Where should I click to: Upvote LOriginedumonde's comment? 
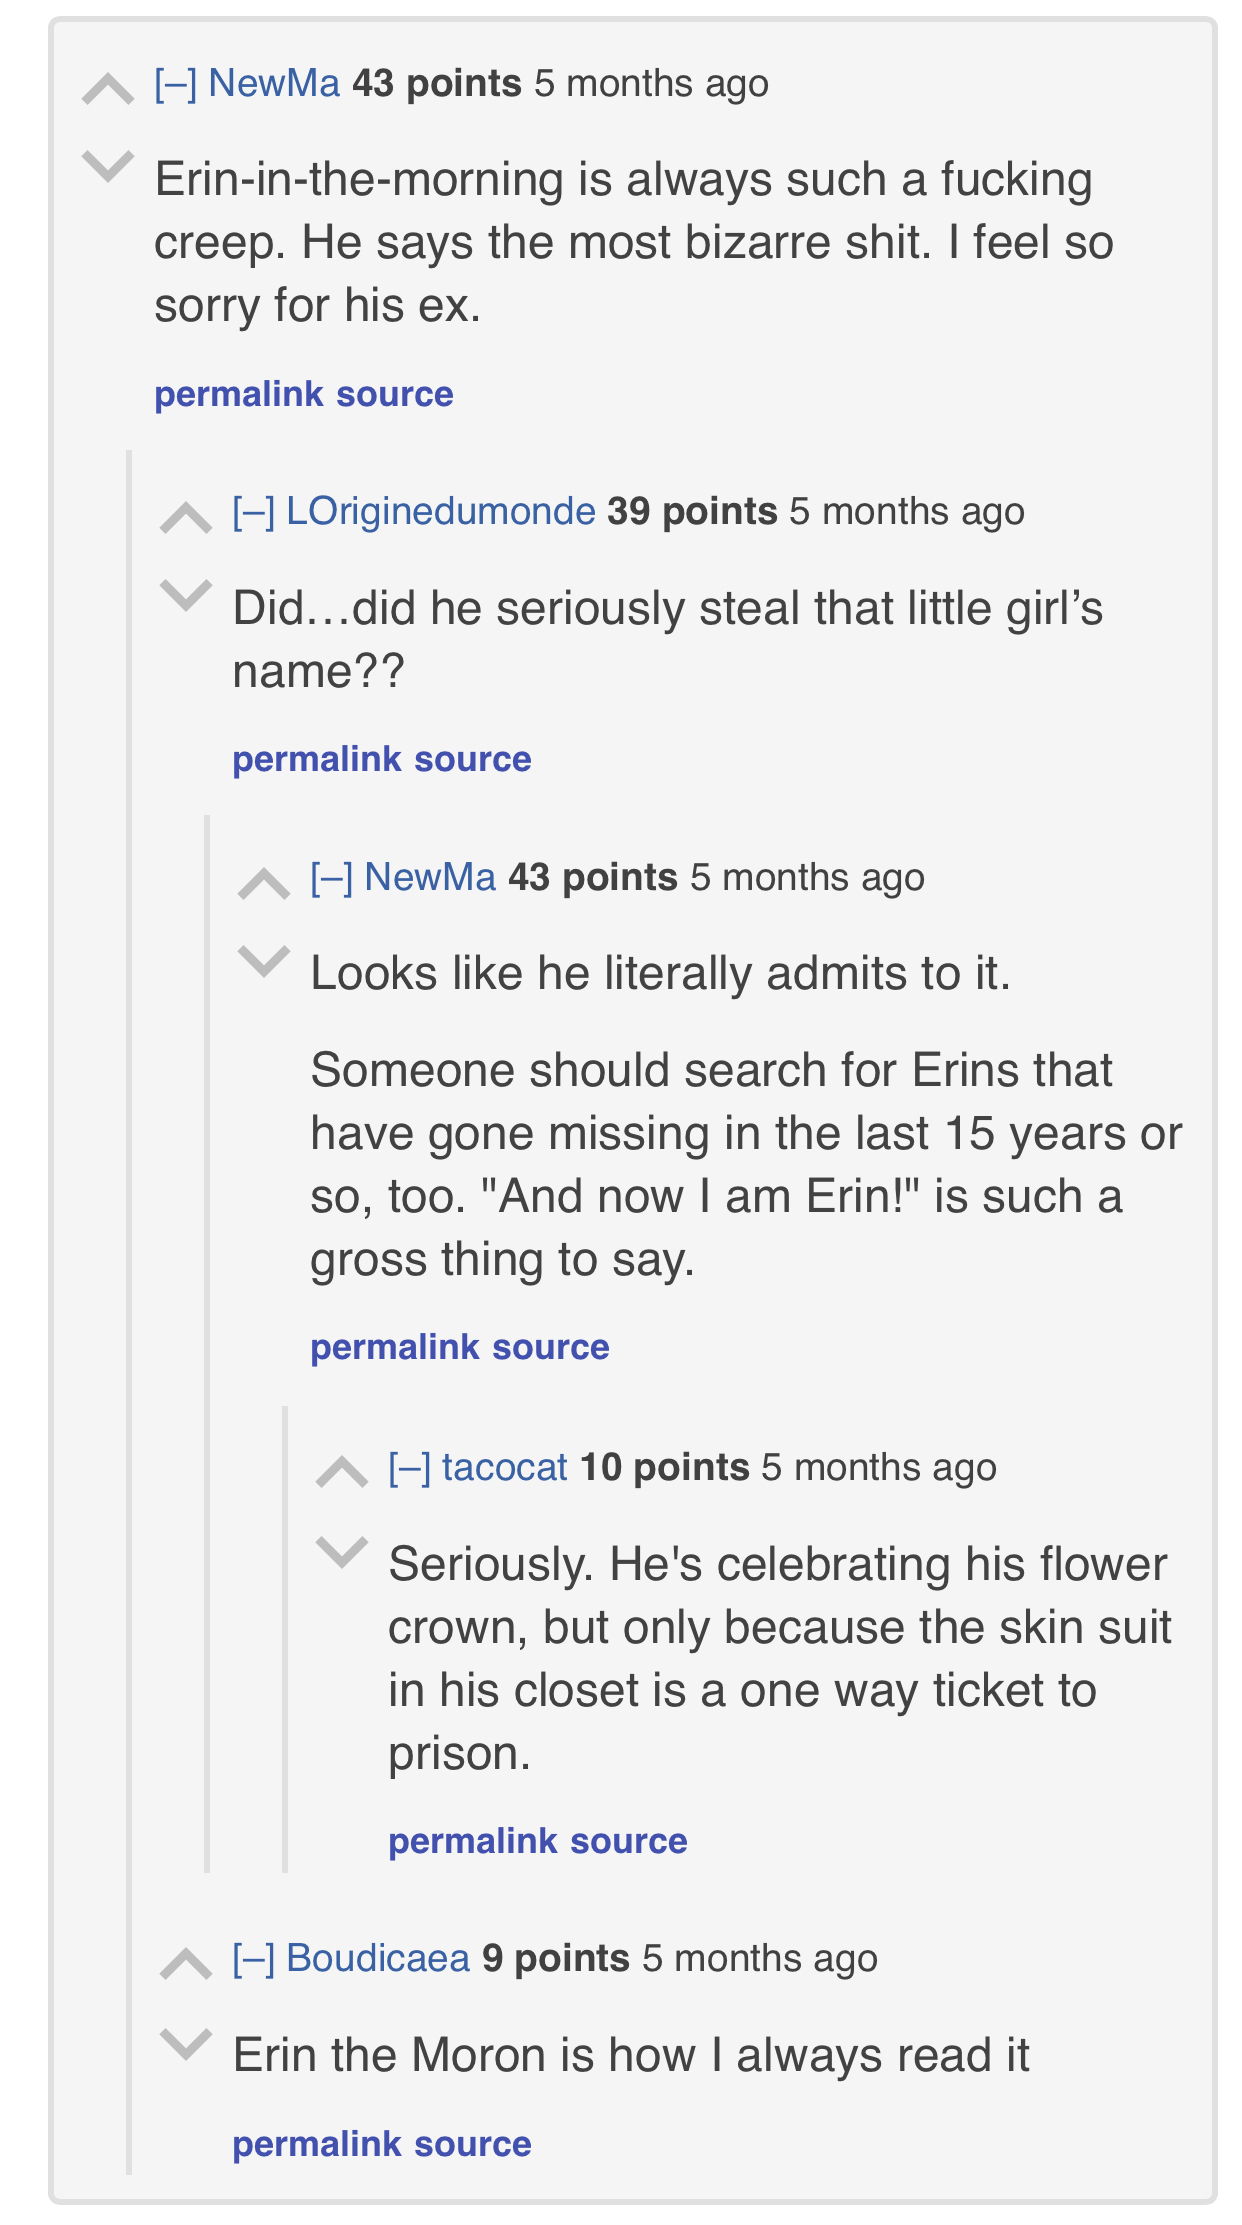[x=186, y=518]
